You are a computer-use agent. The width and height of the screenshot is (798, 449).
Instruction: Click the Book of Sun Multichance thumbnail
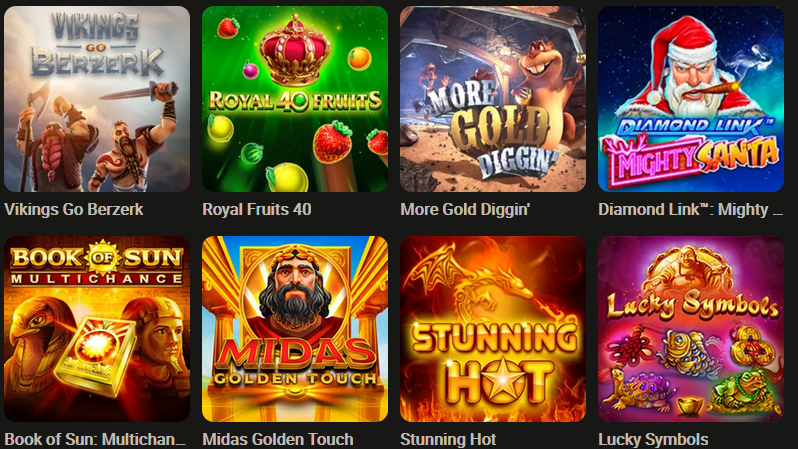pyautogui.click(x=97, y=329)
